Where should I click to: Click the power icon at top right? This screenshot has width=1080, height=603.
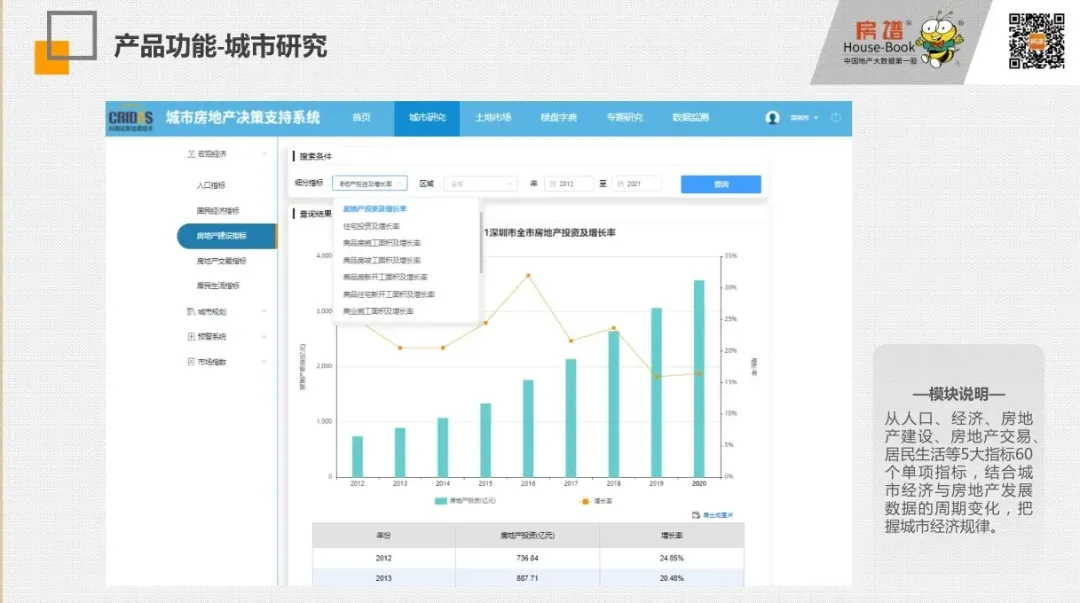click(x=836, y=117)
